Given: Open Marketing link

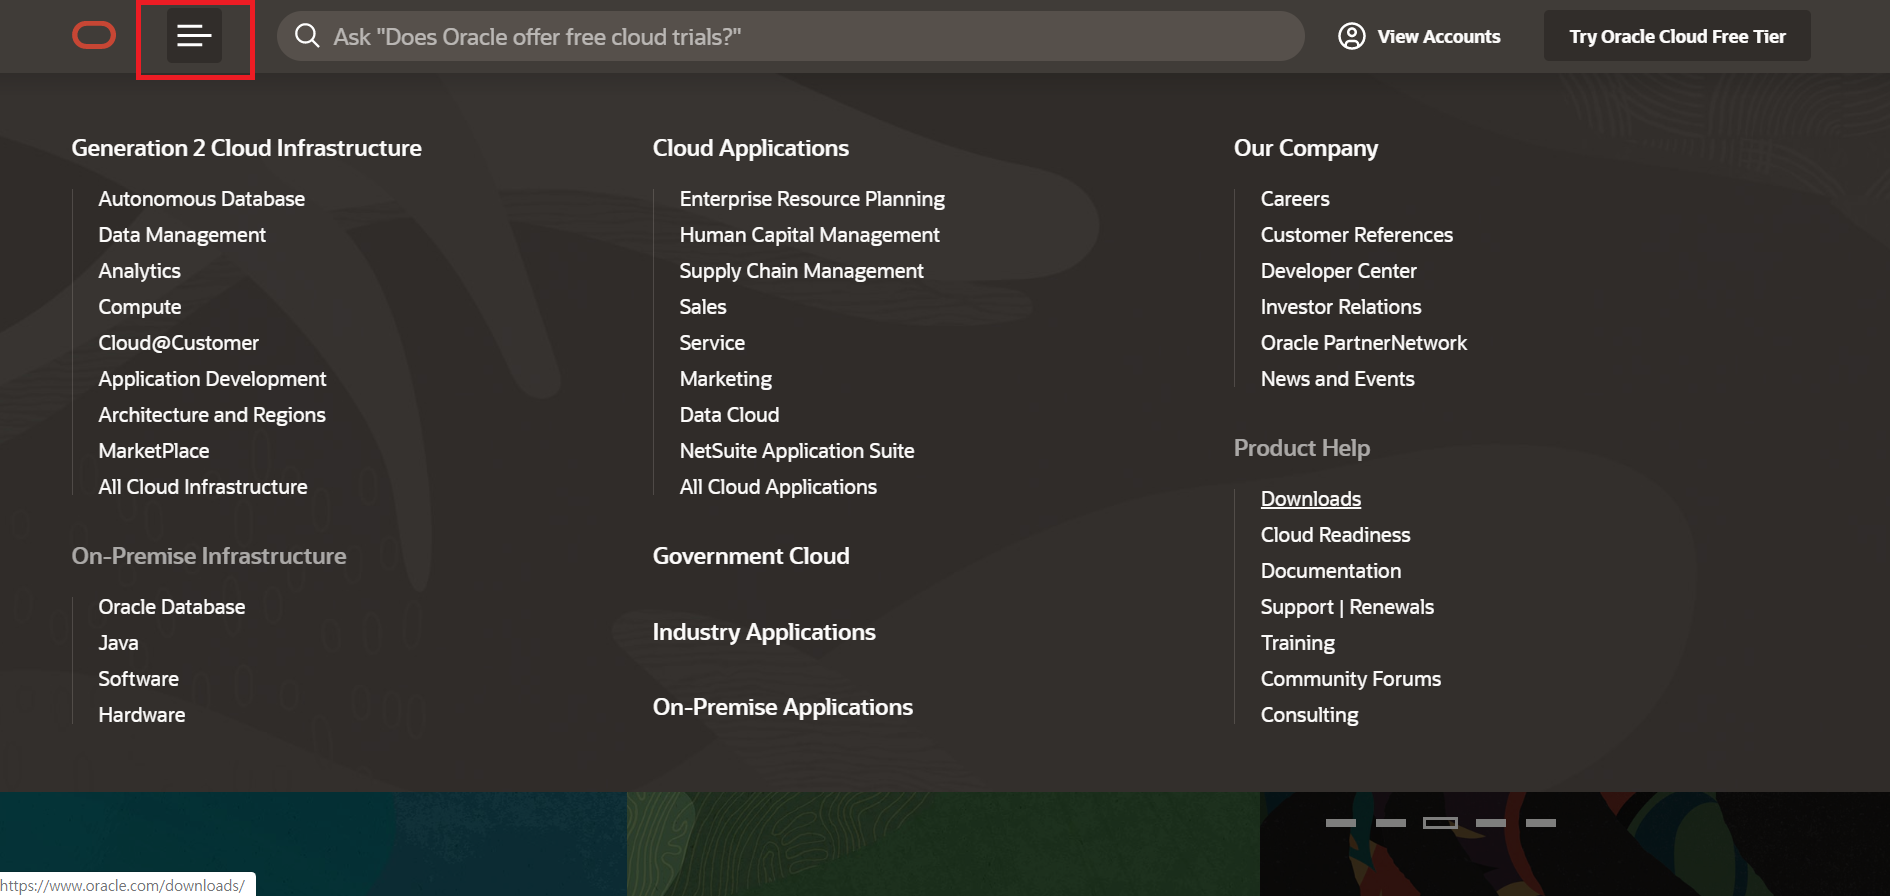Looking at the screenshot, I should click(725, 379).
